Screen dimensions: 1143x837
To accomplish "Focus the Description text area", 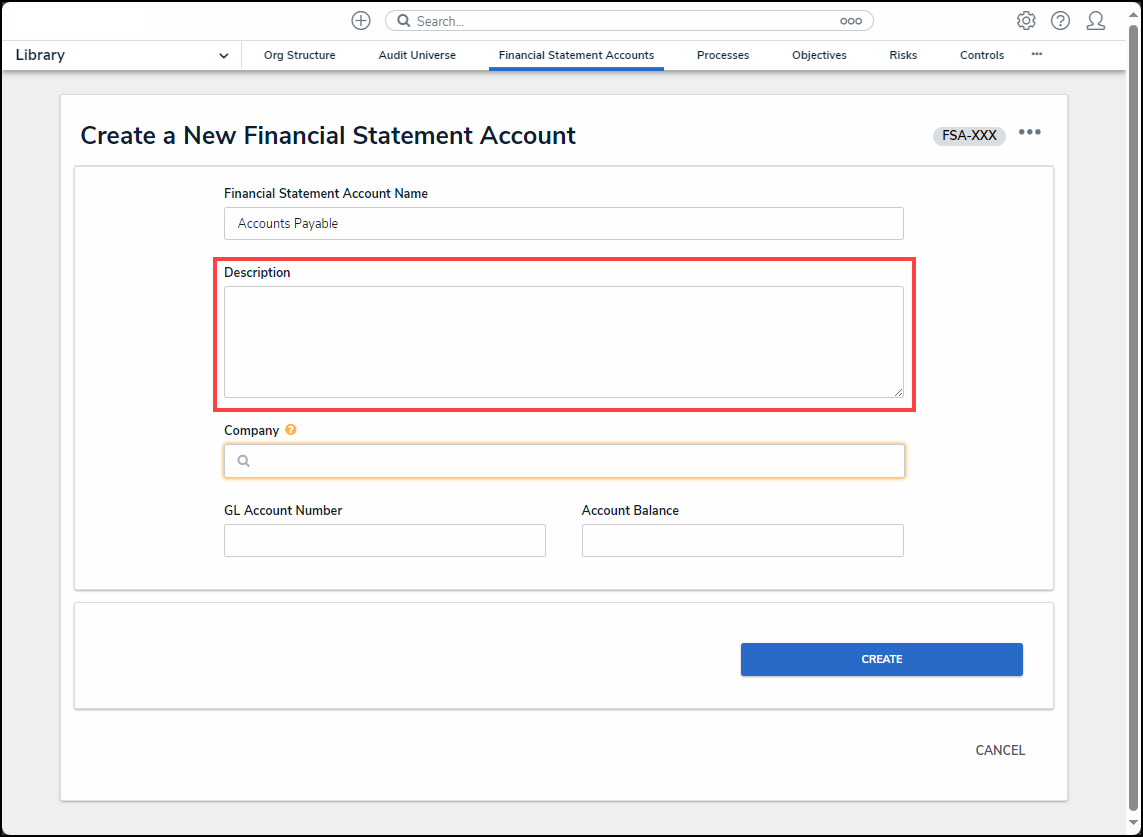I will 563,342.
